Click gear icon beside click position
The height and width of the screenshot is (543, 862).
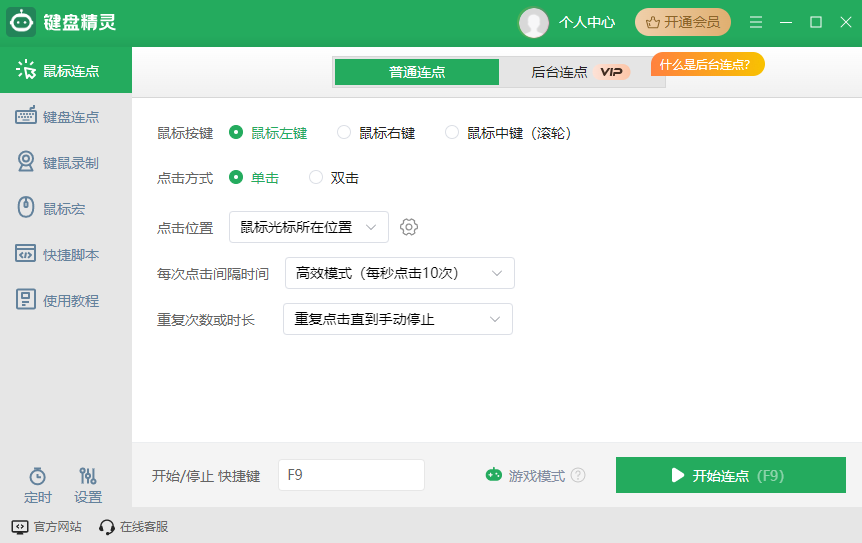click(408, 227)
